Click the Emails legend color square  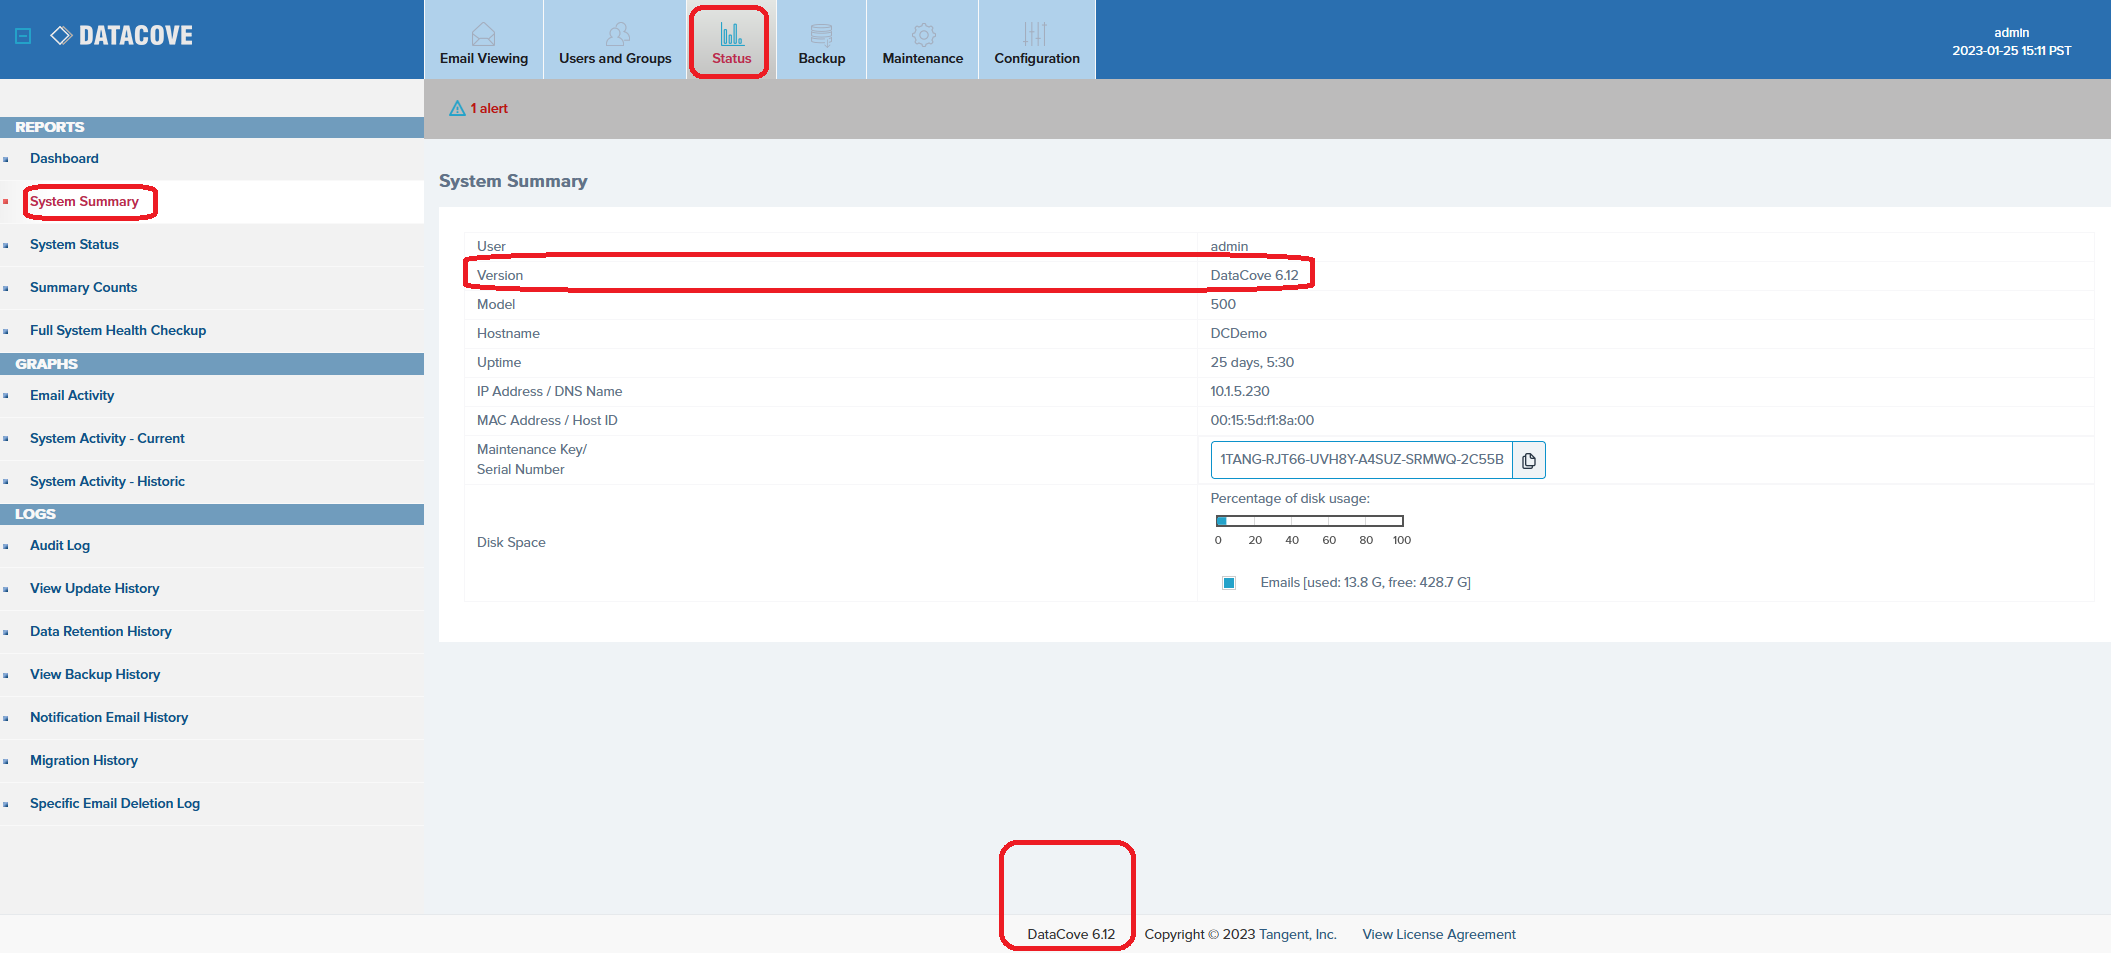coord(1229,583)
